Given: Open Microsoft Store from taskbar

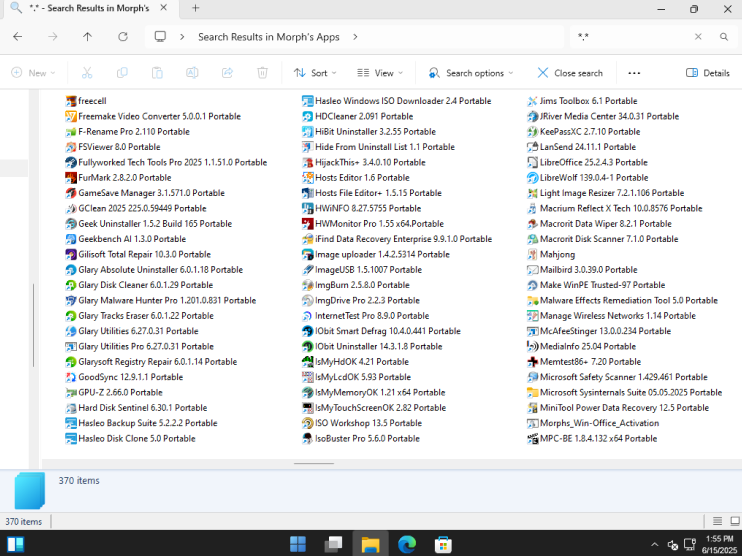Looking at the screenshot, I should coord(443,544).
